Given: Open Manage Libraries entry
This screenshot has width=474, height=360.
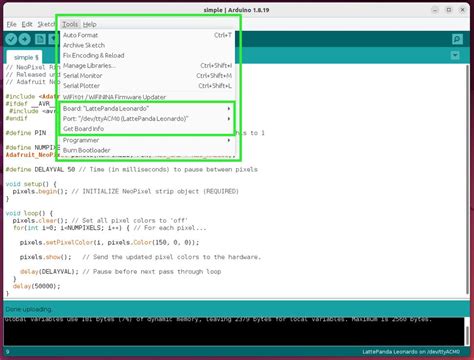Looking at the screenshot, I should pyautogui.click(x=147, y=66).
